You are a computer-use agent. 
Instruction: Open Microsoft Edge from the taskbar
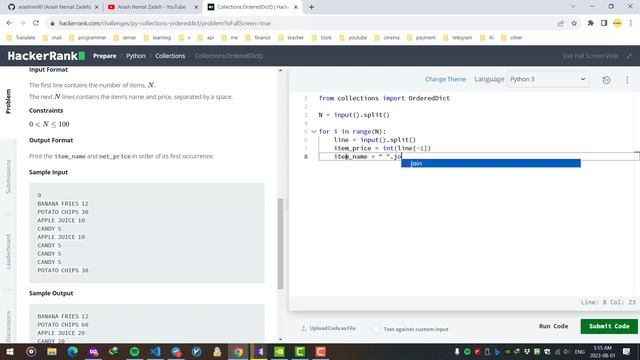(x=73, y=351)
